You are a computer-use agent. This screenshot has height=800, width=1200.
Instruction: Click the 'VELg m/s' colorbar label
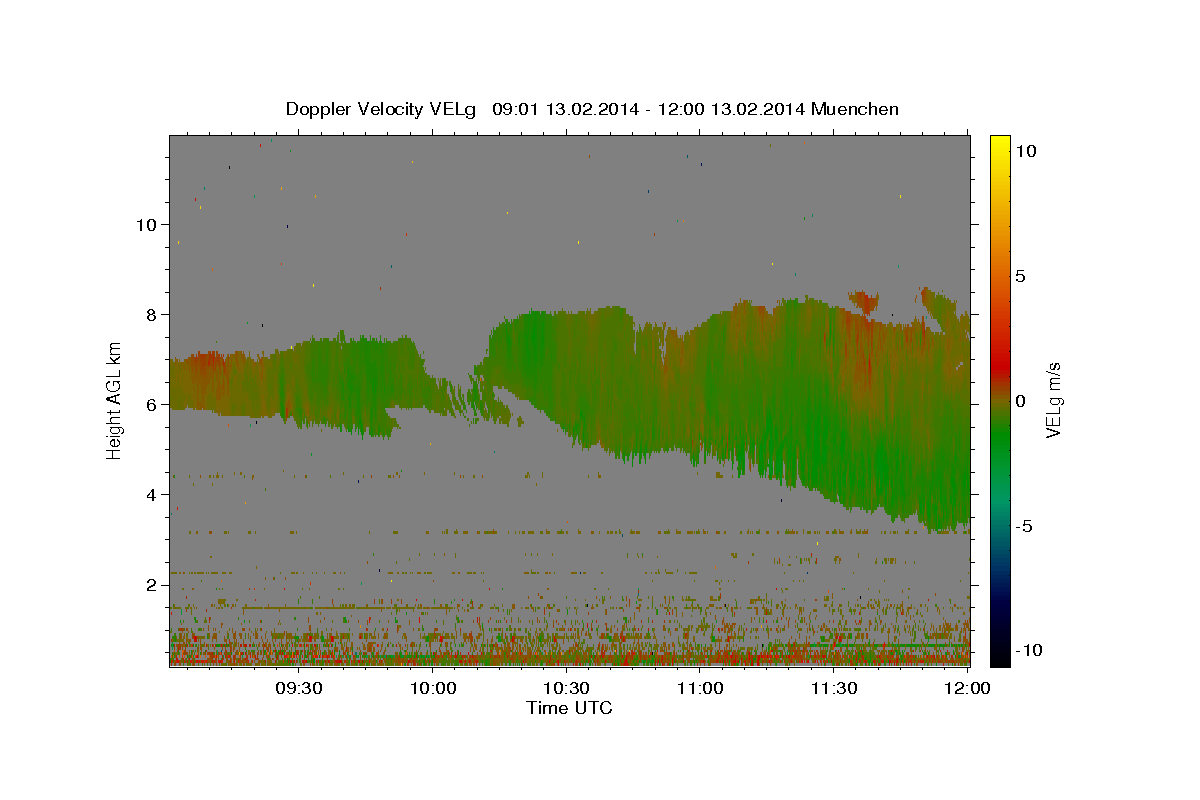[1053, 401]
